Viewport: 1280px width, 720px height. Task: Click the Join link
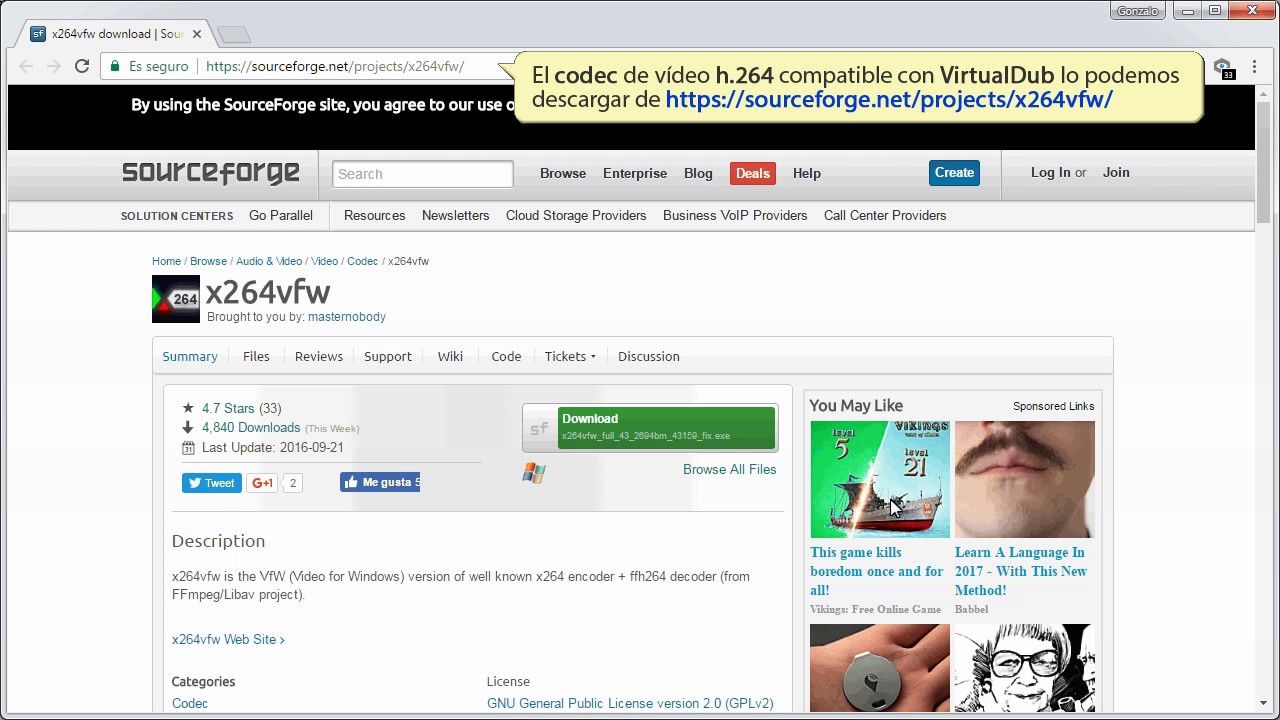pos(1116,172)
